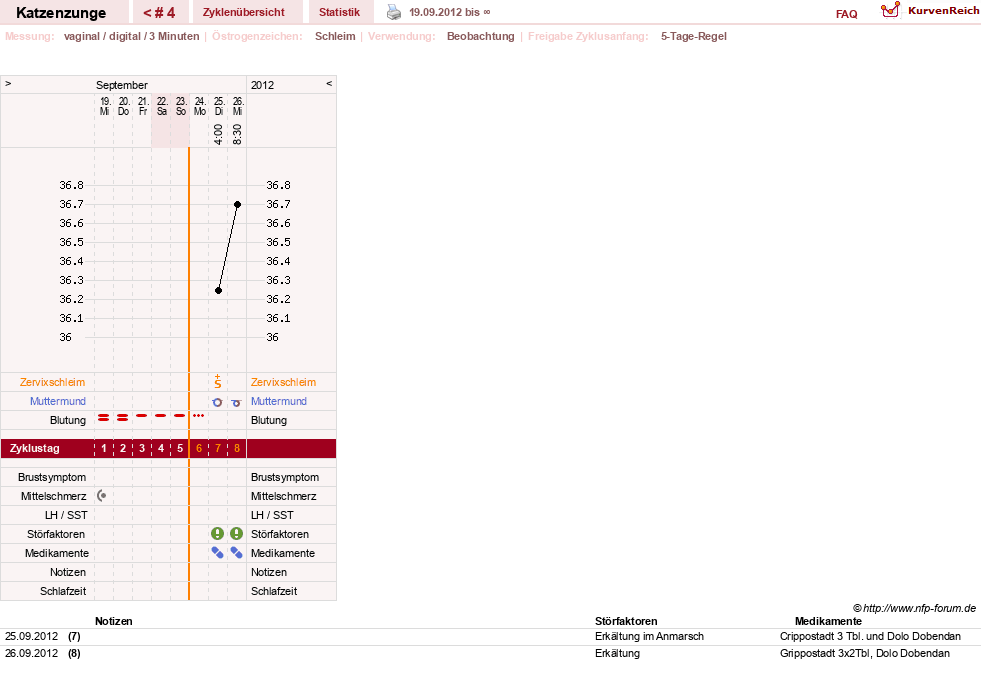Click the '<' arrow at chart top-right
The image size is (981, 680).
(329, 83)
